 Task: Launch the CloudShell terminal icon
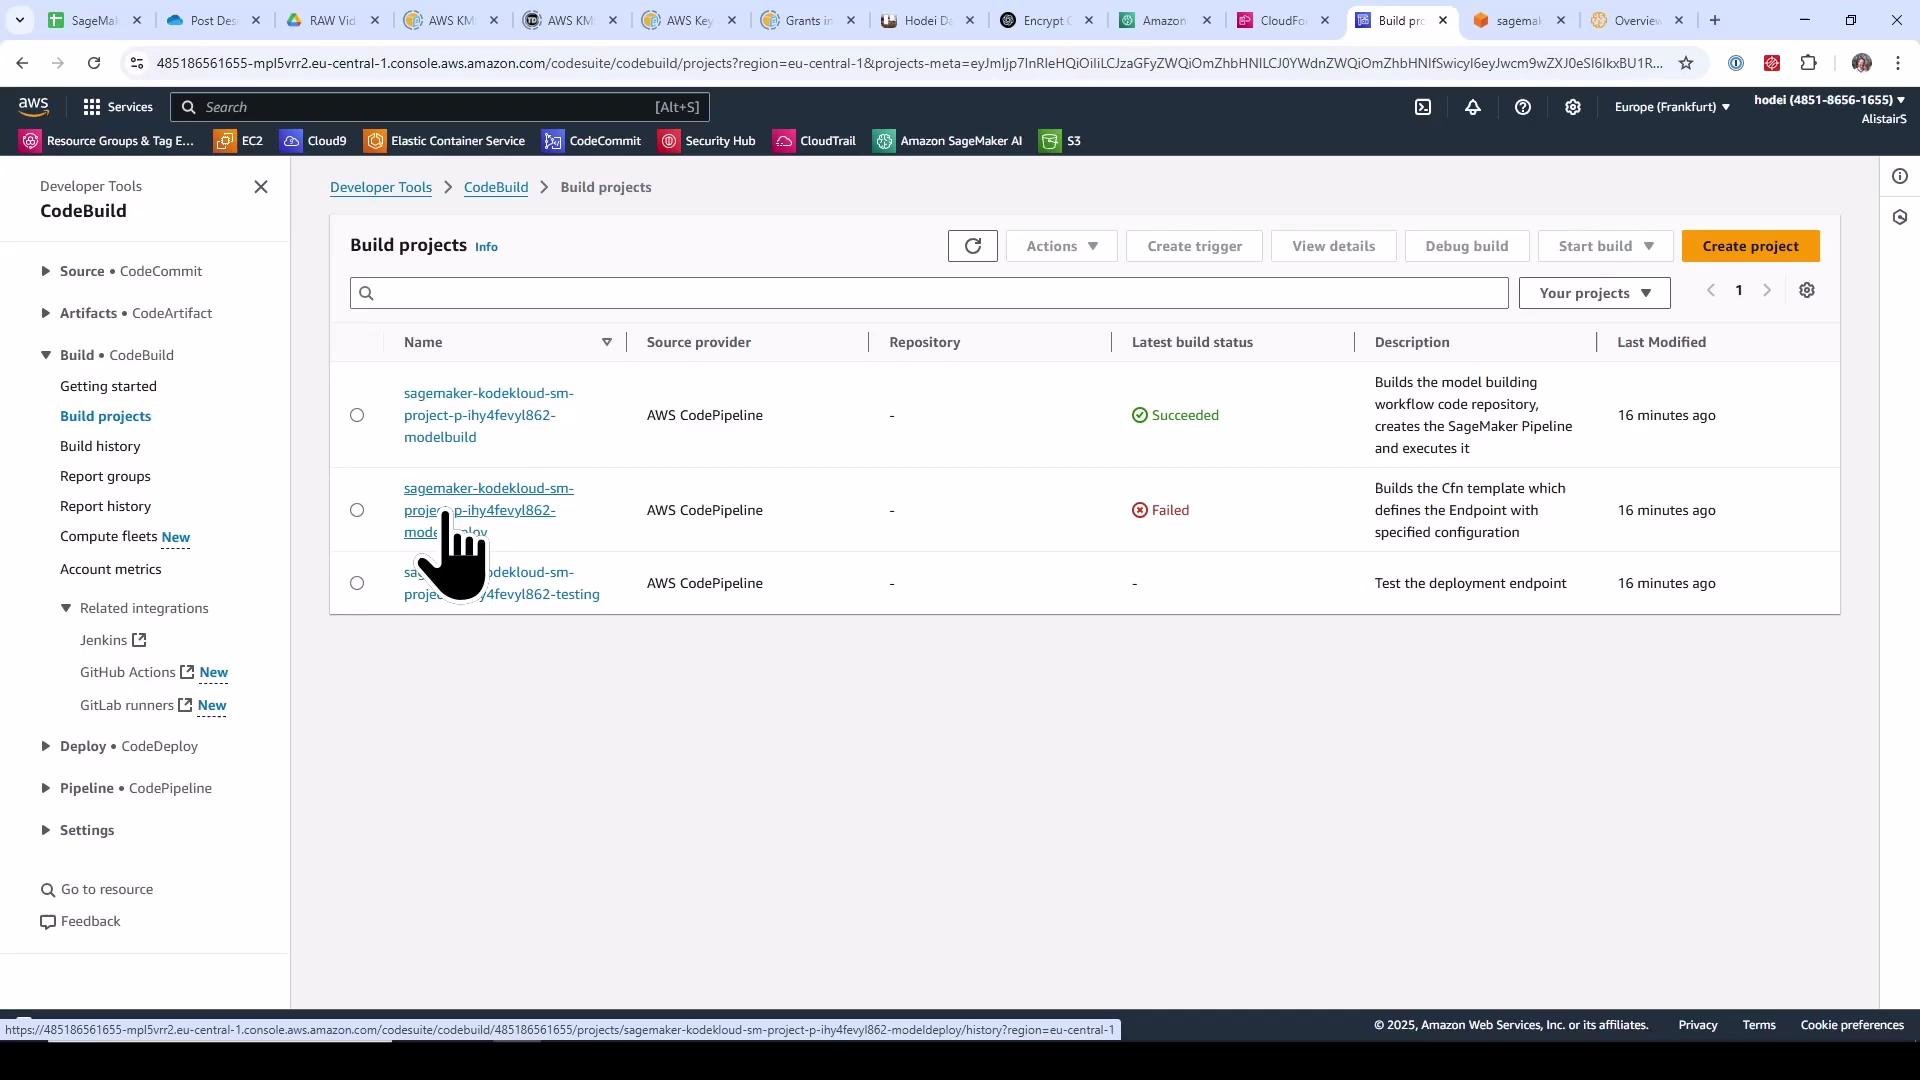point(1423,107)
